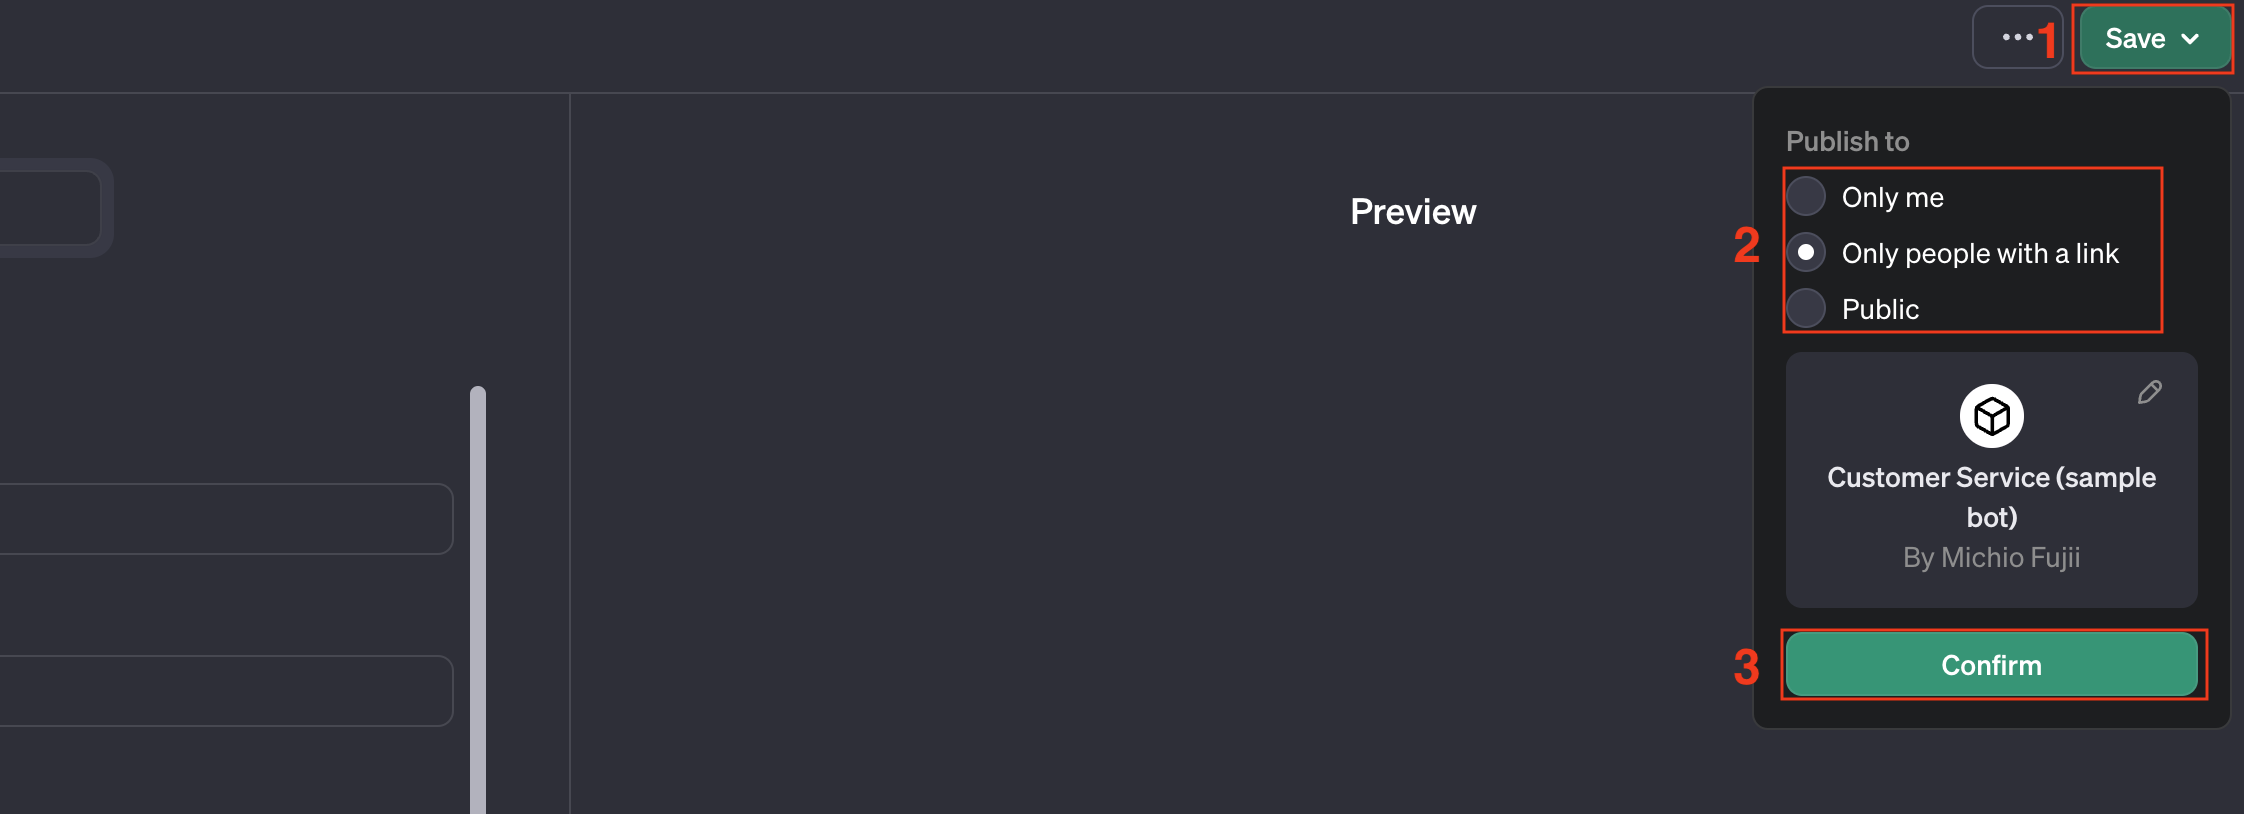
Task: Choose the "Public" radio button
Action: tap(1806, 309)
